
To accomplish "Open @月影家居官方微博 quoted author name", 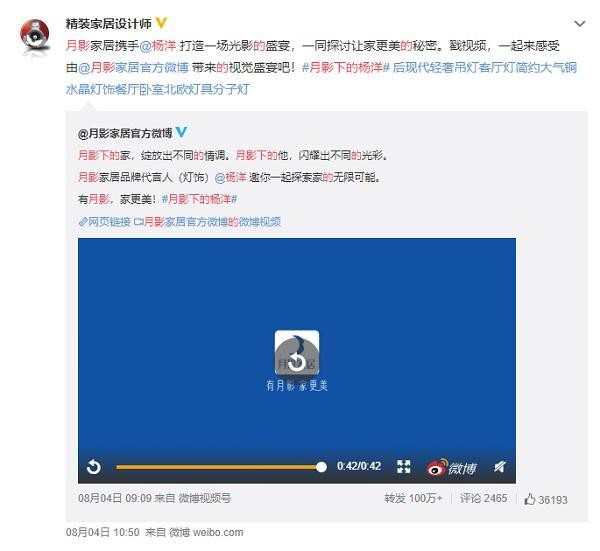I will (125, 133).
